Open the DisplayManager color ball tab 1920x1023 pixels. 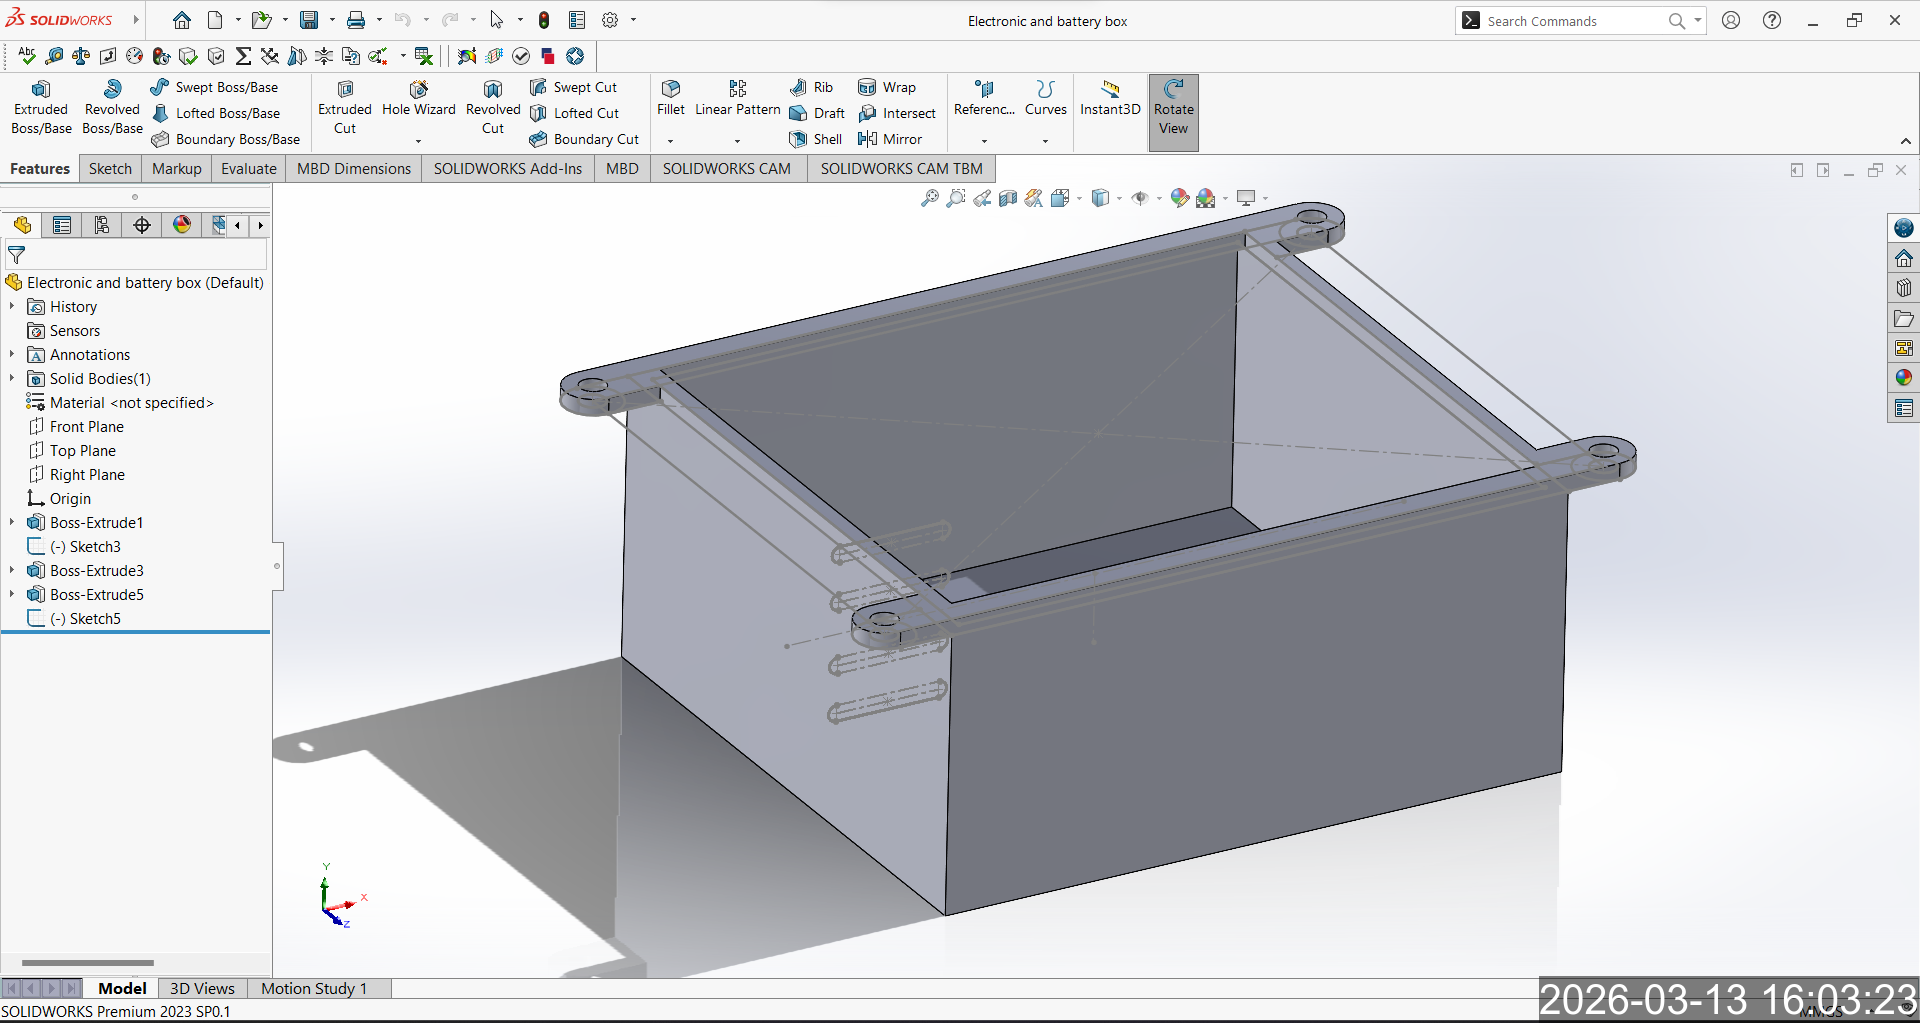[x=182, y=225]
